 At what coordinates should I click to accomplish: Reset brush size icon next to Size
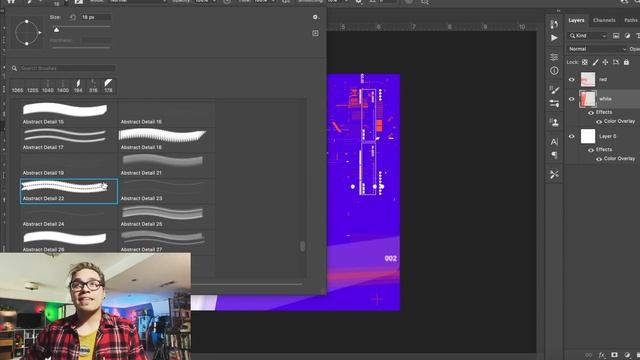pyautogui.click(x=73, y=17)
